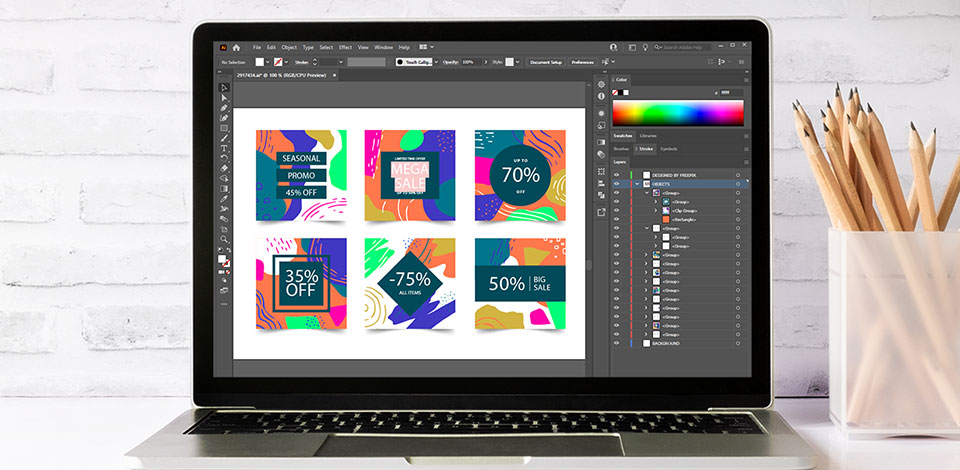Select the Selection tool arrow

click(x=224, y=86)
